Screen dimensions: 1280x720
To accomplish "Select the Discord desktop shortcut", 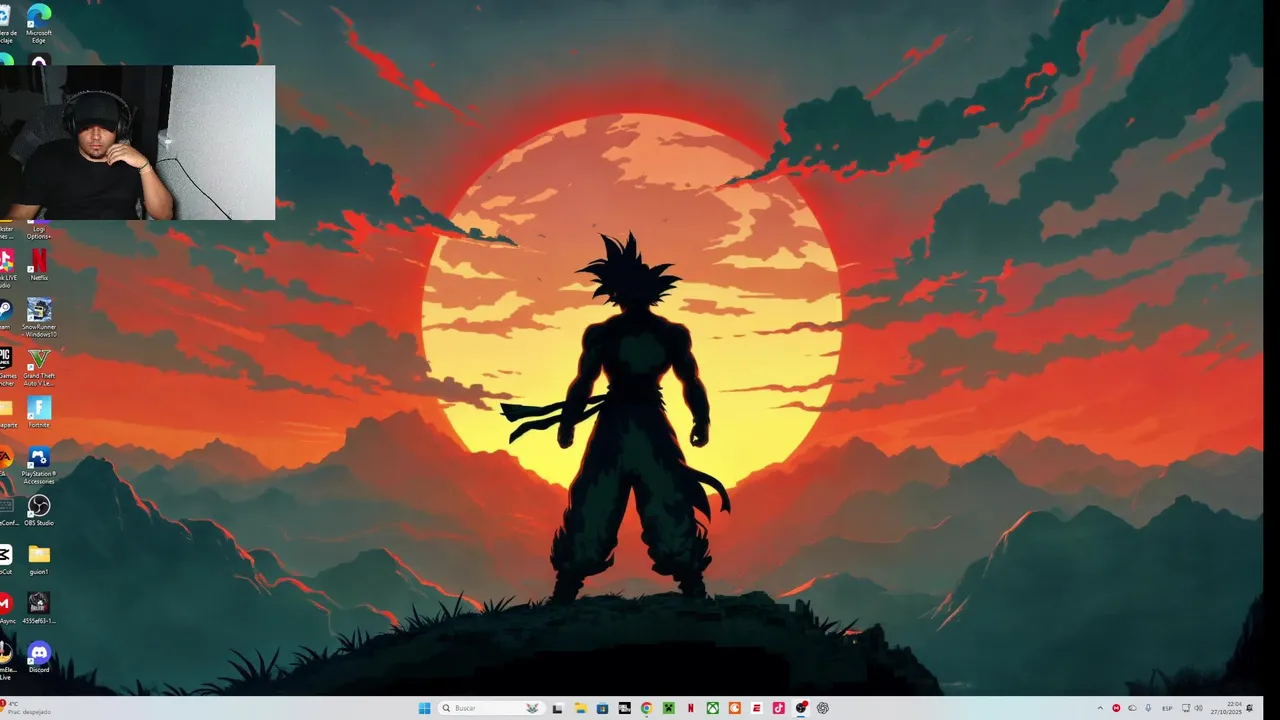I will (39, 658).
